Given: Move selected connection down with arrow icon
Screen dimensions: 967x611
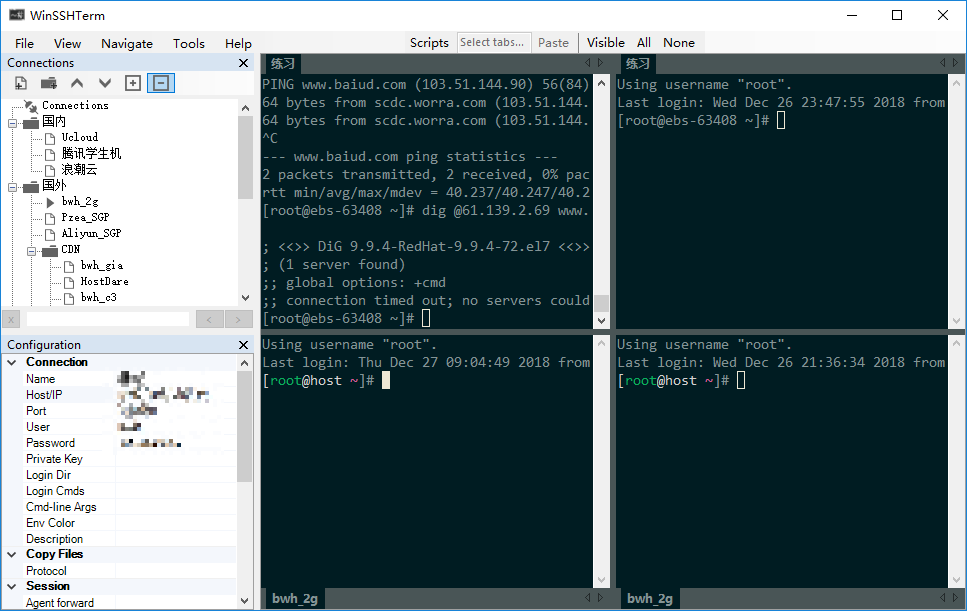Looking at the screenshot, I should pos(105,83).
